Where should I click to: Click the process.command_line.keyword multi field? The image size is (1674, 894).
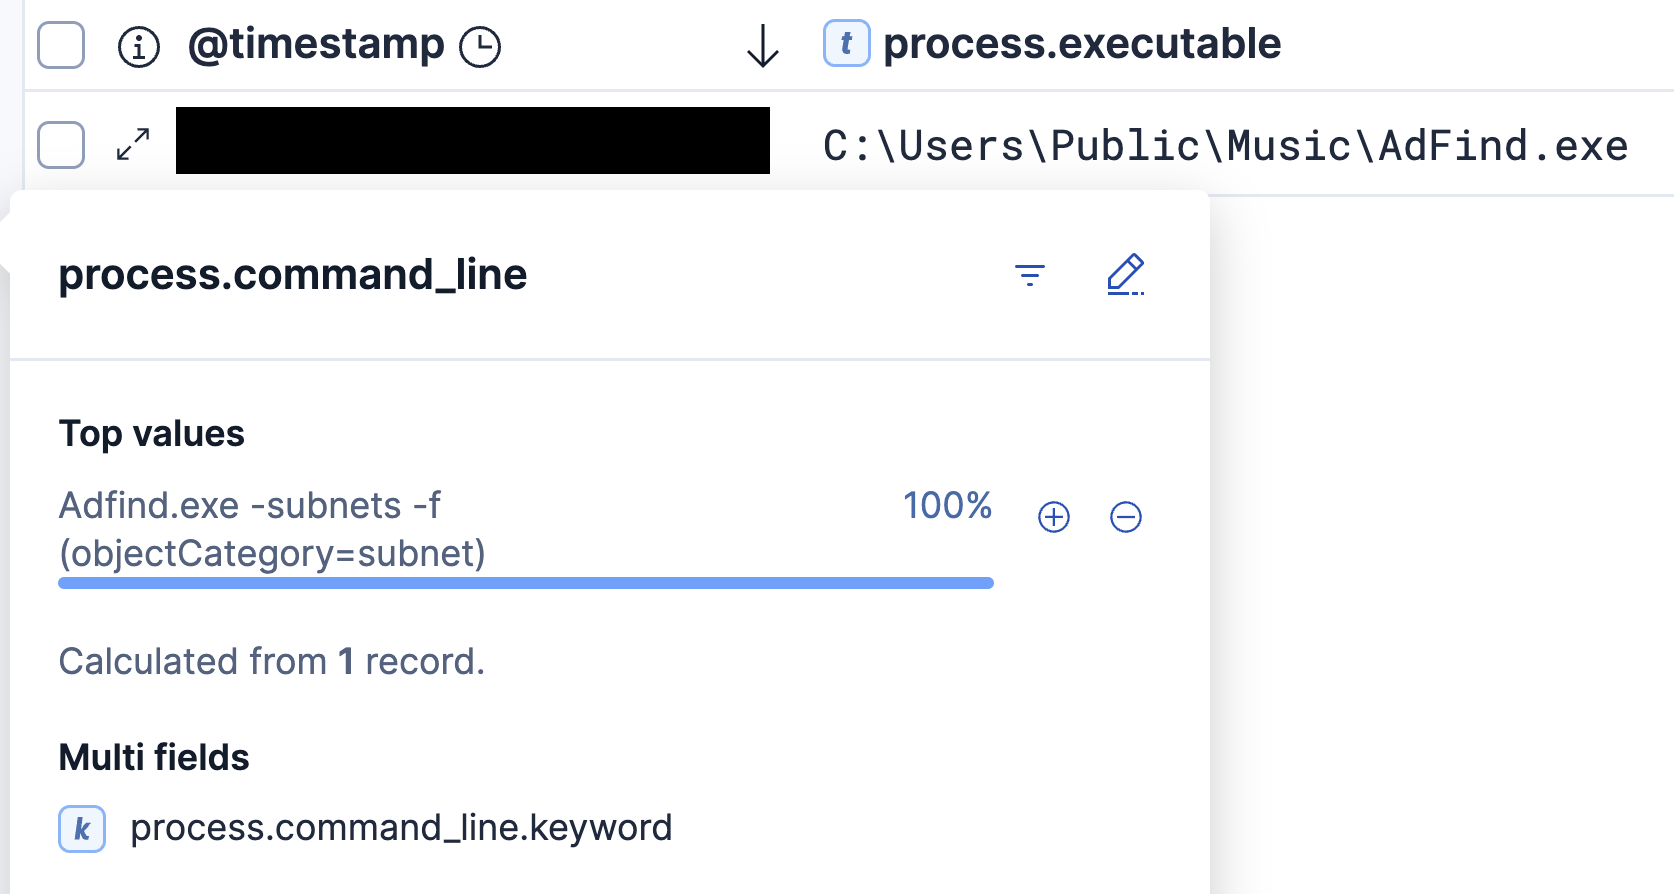click(401, 828)
